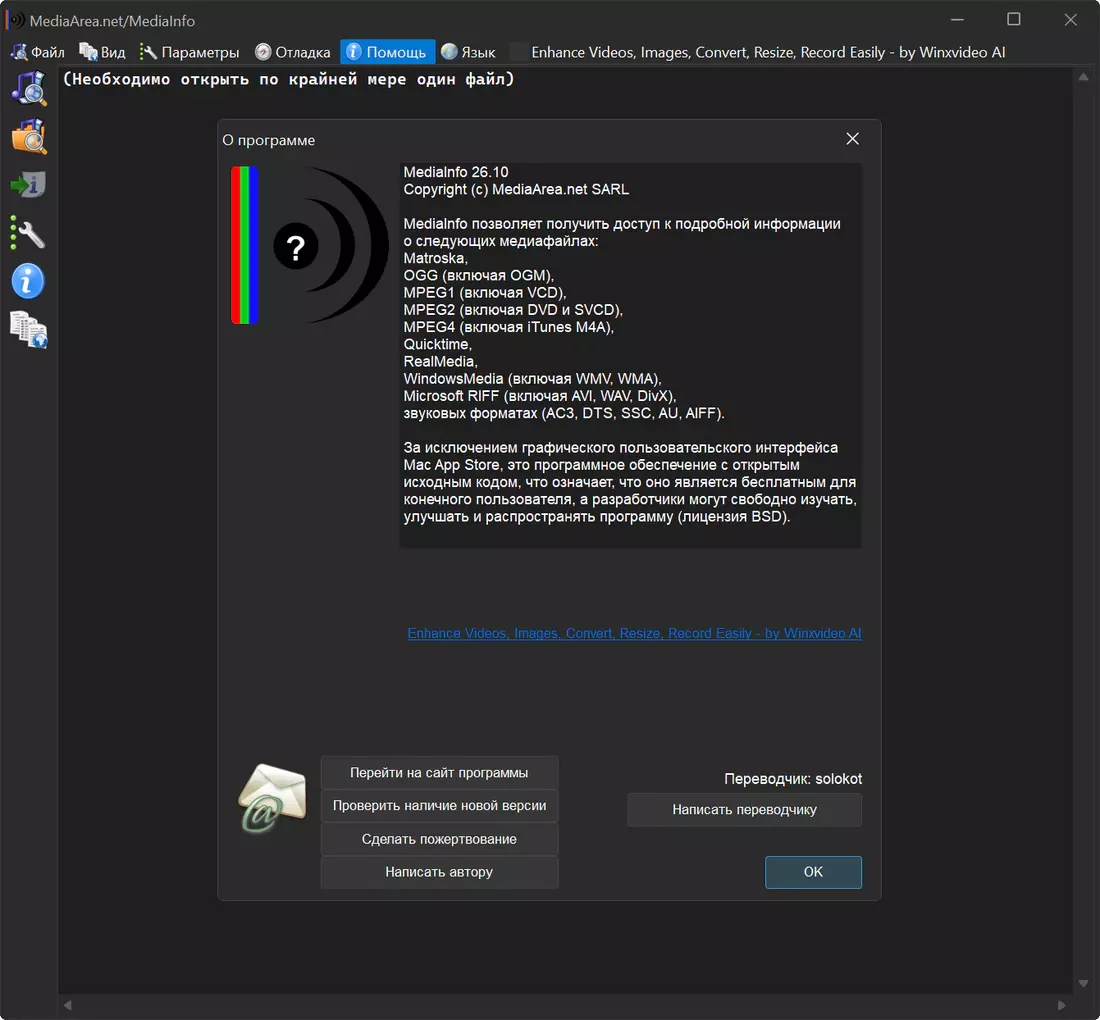Click "Проверить наличие новой версии" button

point(439,805)
